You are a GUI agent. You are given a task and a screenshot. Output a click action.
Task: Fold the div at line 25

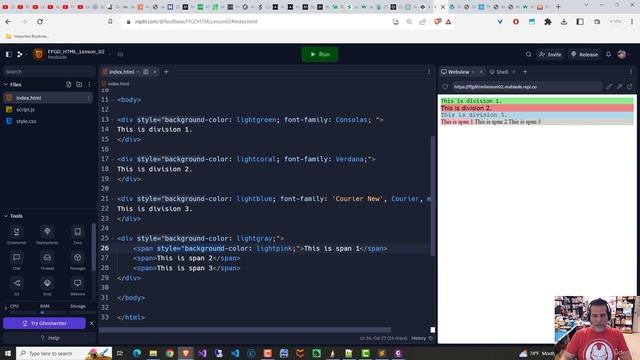pyautogui.click(x=113, y=238)
